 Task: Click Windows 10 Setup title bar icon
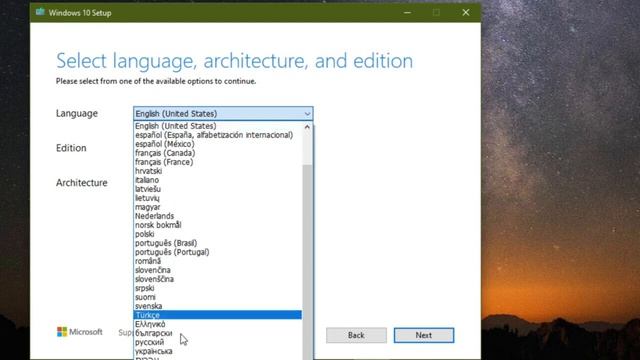click(x=40, y=12)
